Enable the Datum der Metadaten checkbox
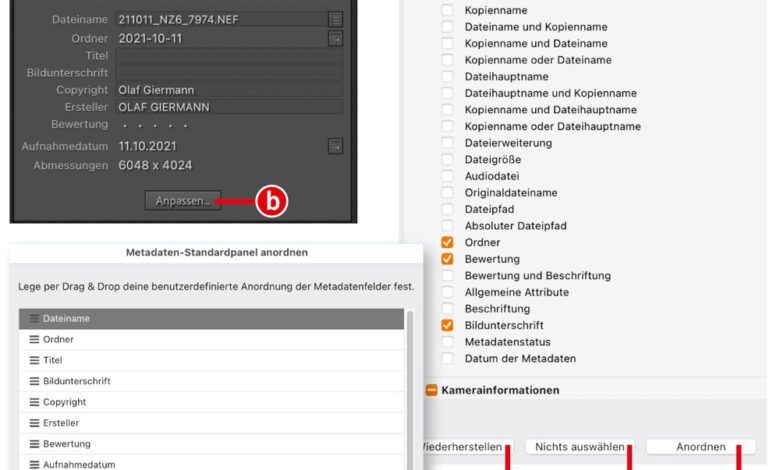 [447, 358]
